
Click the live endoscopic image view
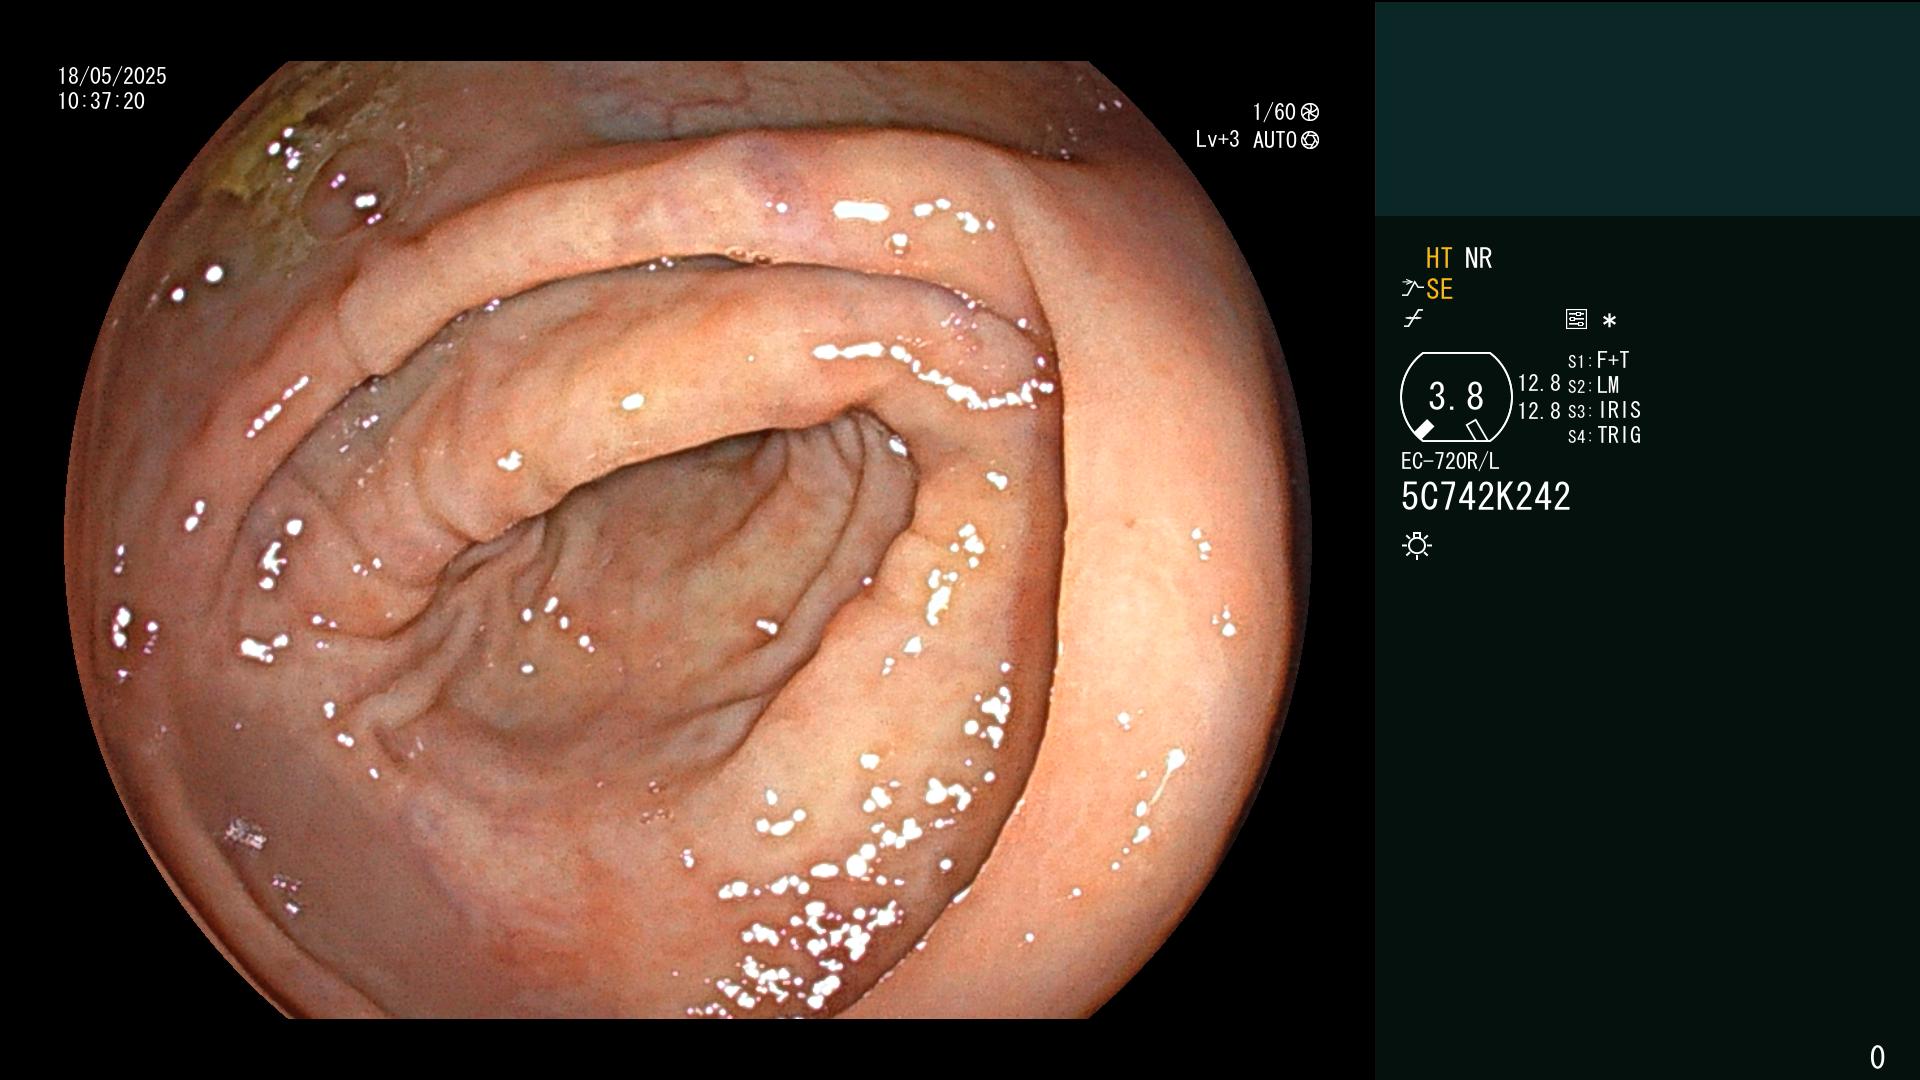tap(687, 540)
